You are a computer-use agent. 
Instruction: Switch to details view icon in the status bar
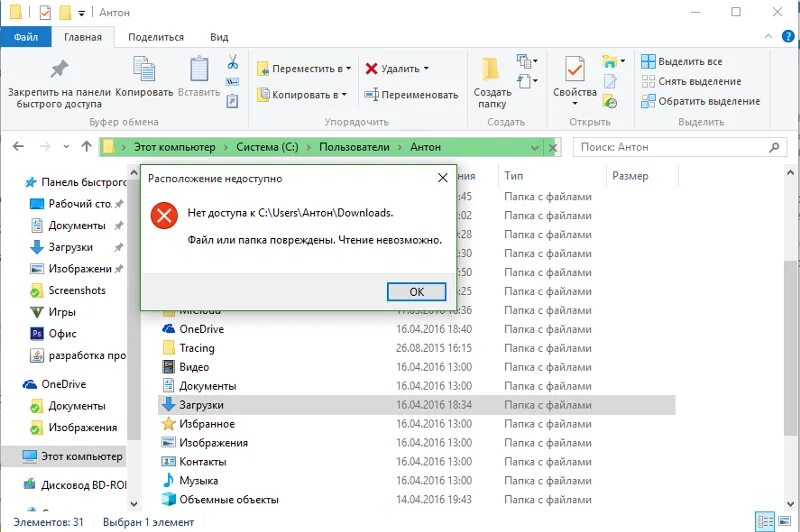point(764,521)
